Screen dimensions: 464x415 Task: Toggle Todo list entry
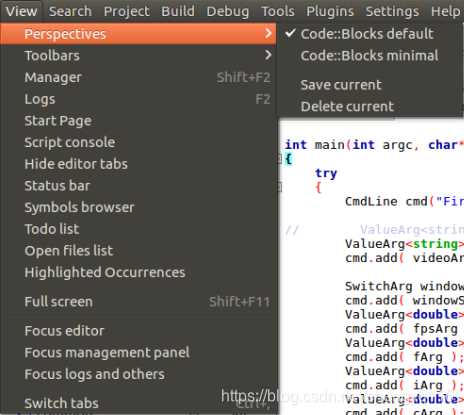[138, 229]
